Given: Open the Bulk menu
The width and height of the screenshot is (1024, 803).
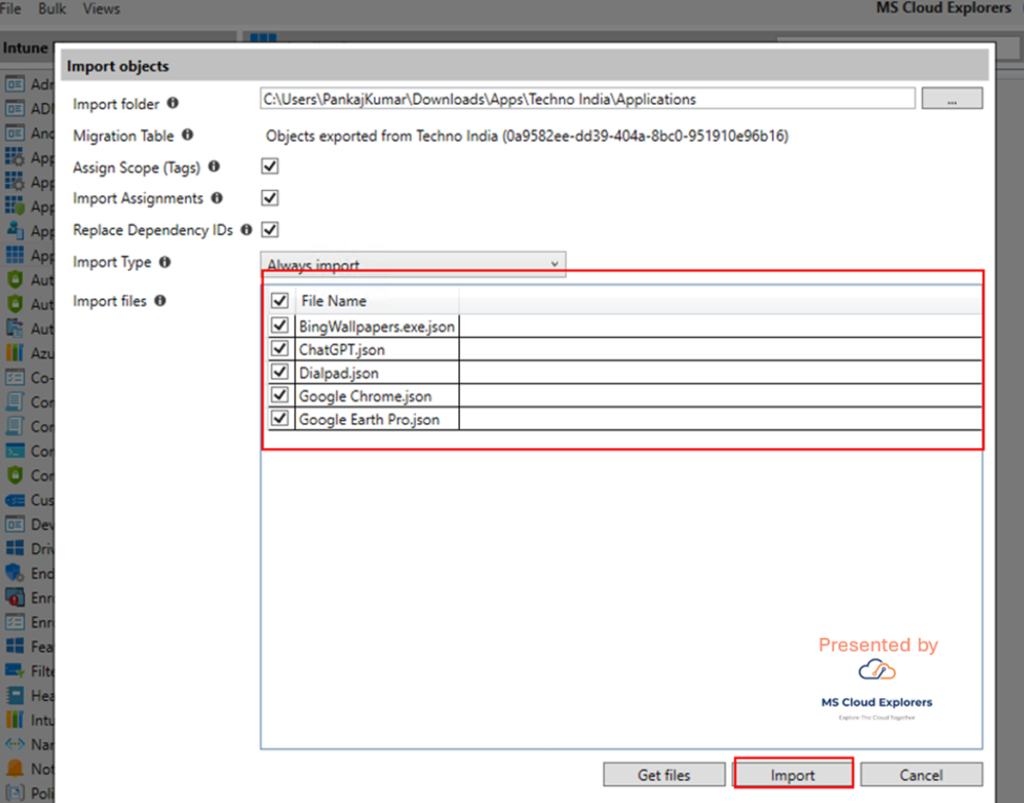Looking at the screenshot, I should coord(52,8).
